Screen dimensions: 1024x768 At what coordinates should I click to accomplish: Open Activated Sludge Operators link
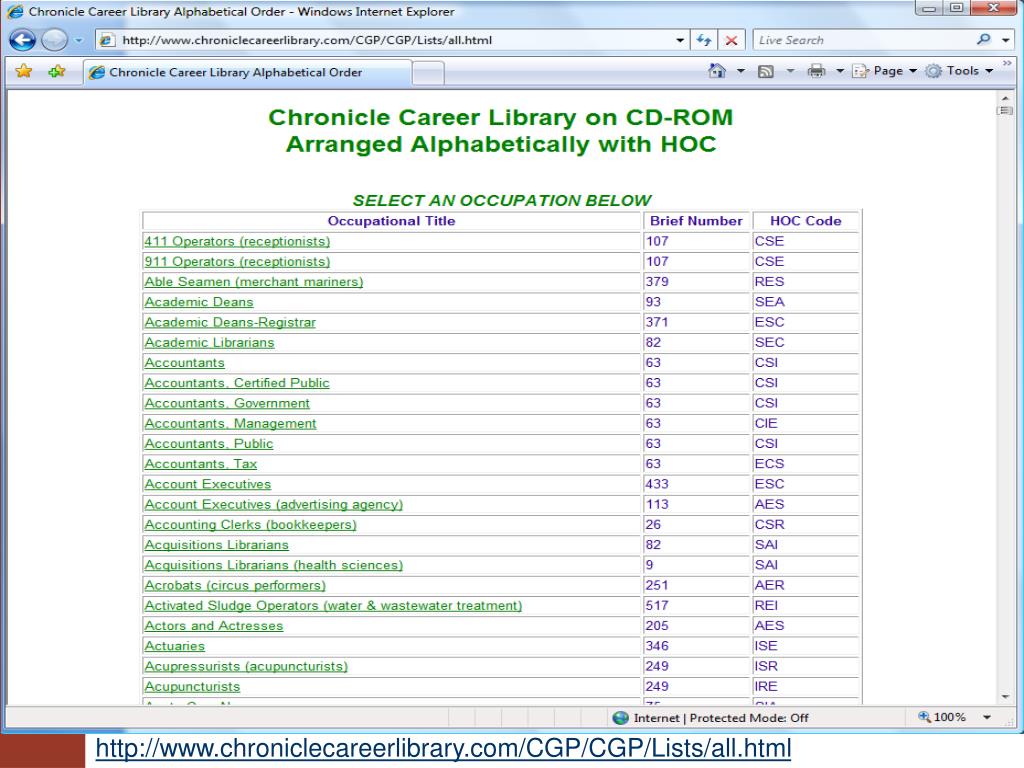pos(333,605)
